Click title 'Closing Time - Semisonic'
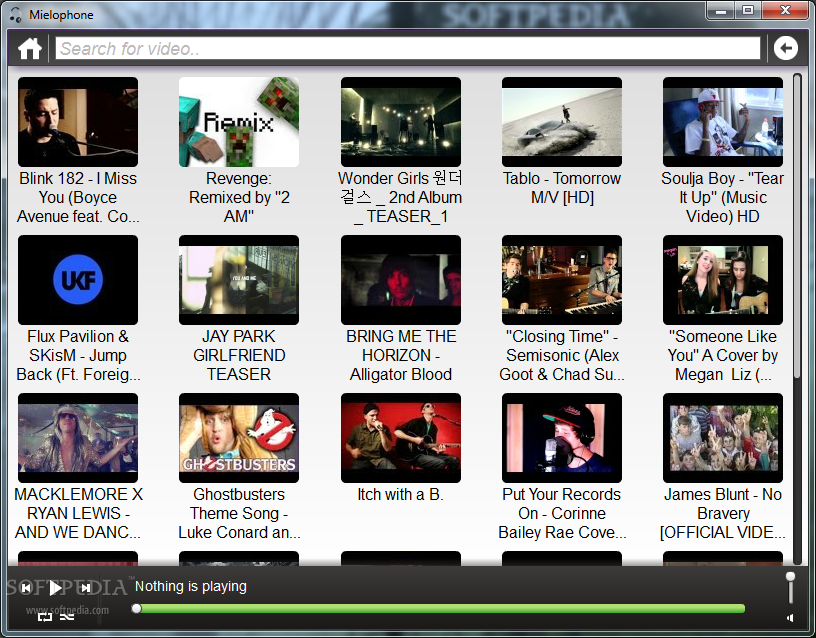Viewport: 816px width, 638px height. (562, 355)
